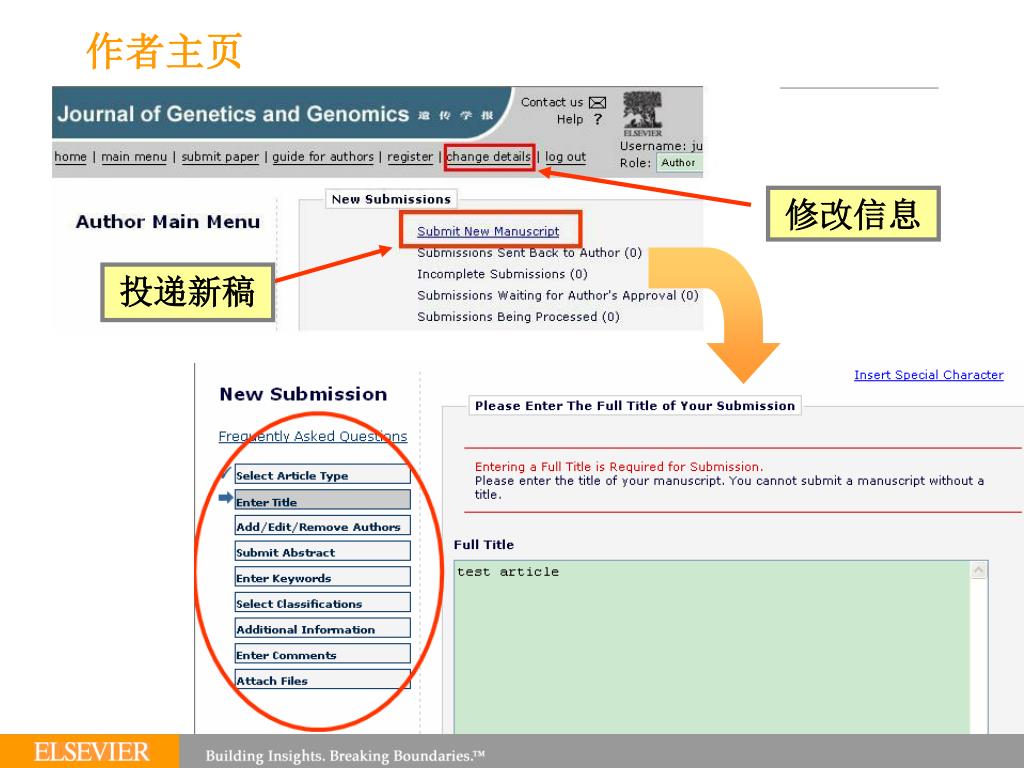Image resolution: width=1024 pixels, height=768 pixels.
Task: Open submit paper navigation link
Action: [x=220, y=157]
